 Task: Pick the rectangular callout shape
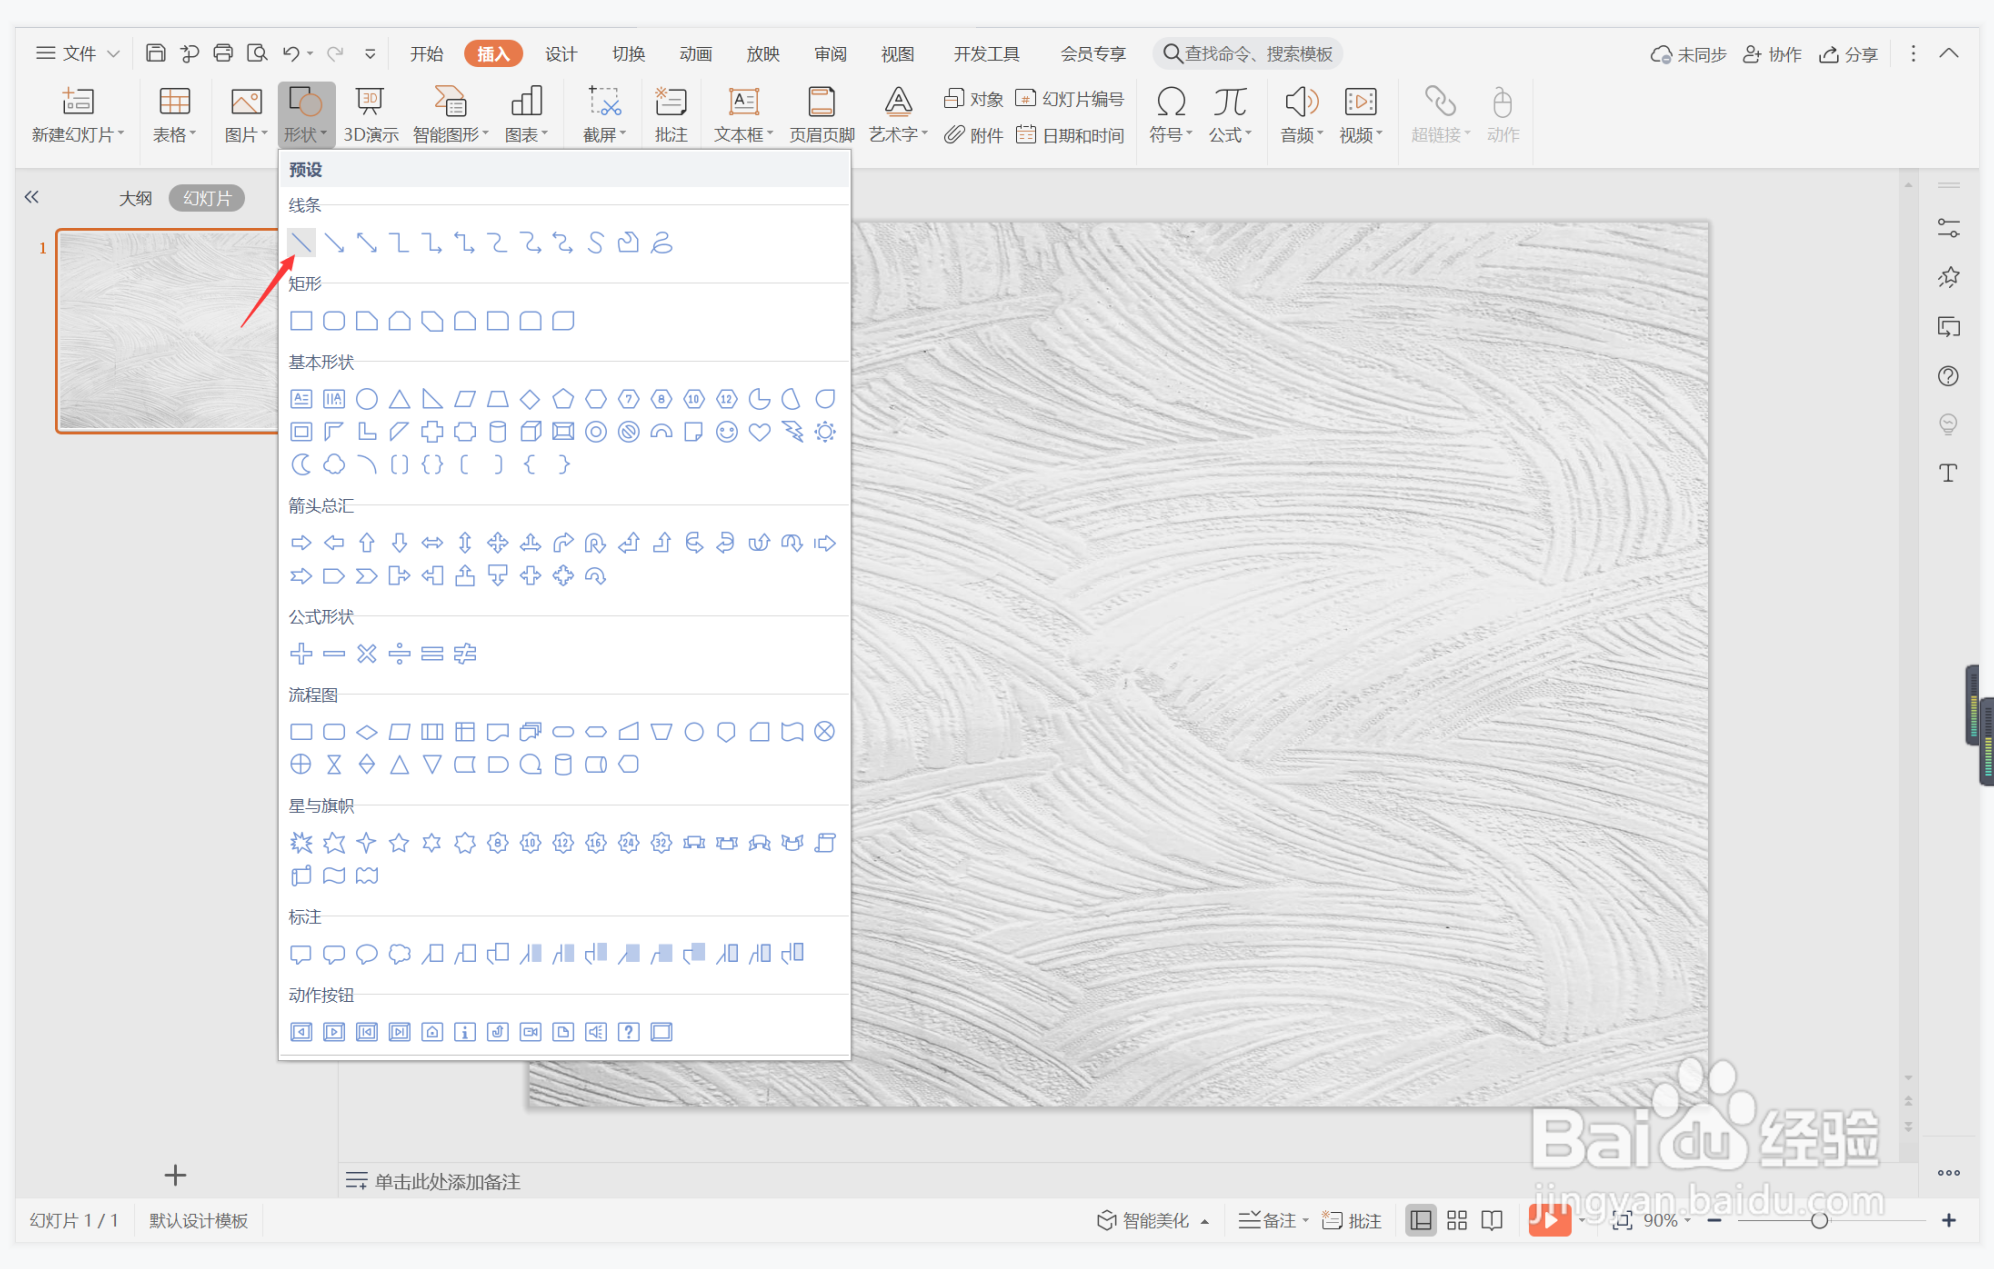[x=301, y=954]
